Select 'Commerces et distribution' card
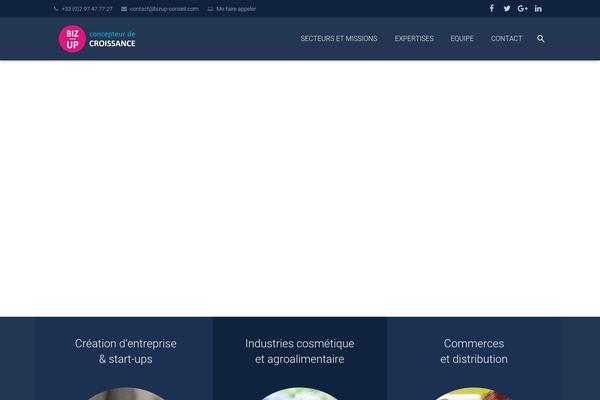The width and height of the screenshot is (600, 400). pyautogui.click(x=474, y=359)
